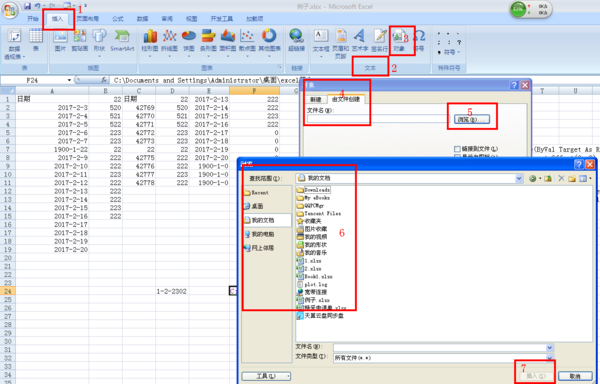This screenshot has height=384, width=600.
Task: Open the Tencent Files folder
Action: 319,213
